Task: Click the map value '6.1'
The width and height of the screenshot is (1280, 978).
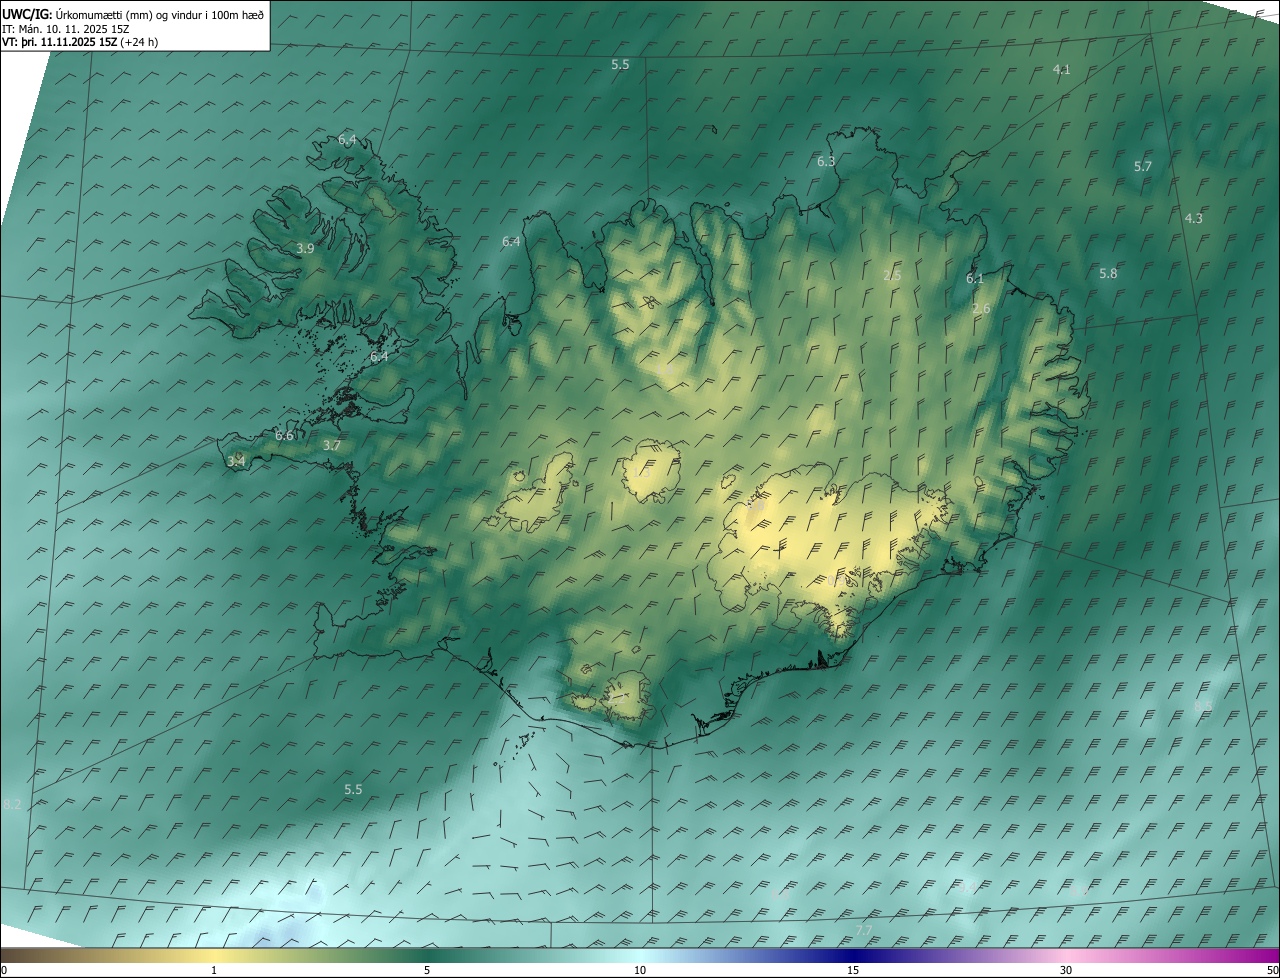Action: [x=975, y=278]
